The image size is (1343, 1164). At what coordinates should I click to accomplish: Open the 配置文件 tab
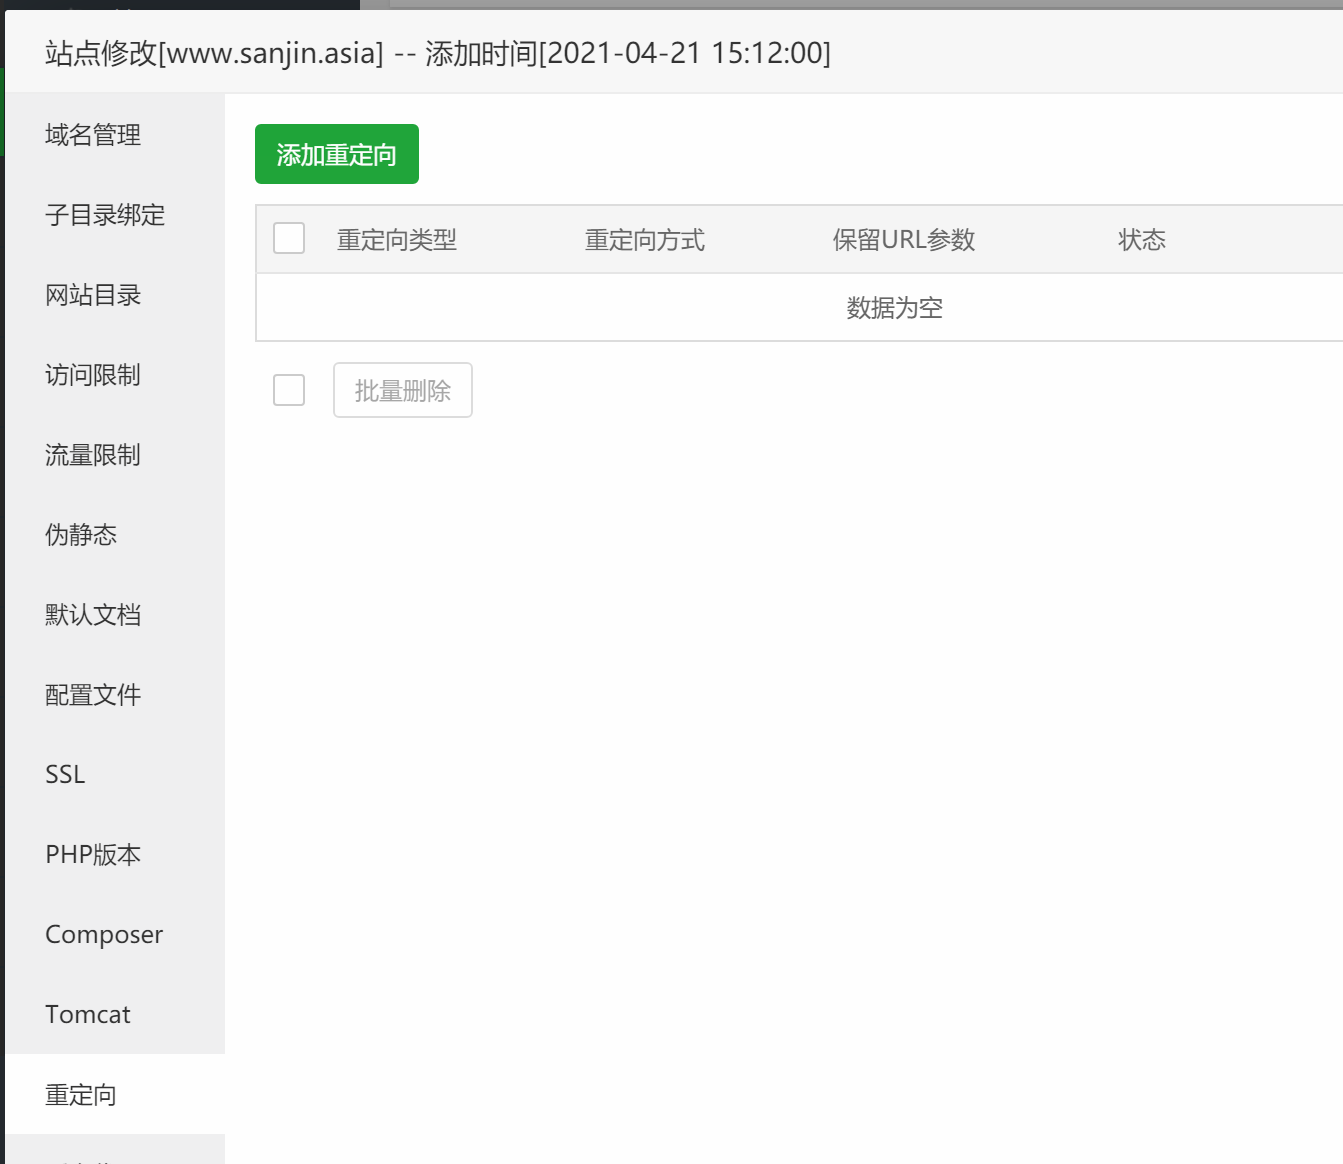(115, 694)
